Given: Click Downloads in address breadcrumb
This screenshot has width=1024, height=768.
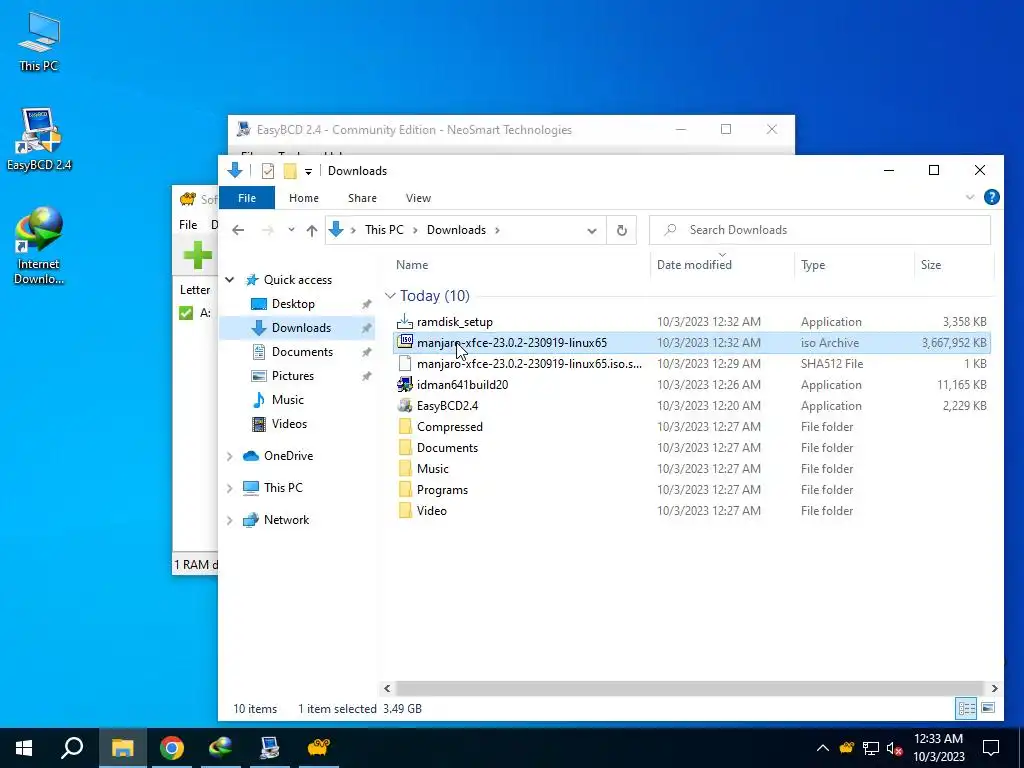Looking at the screenshot, I should 456,230.
